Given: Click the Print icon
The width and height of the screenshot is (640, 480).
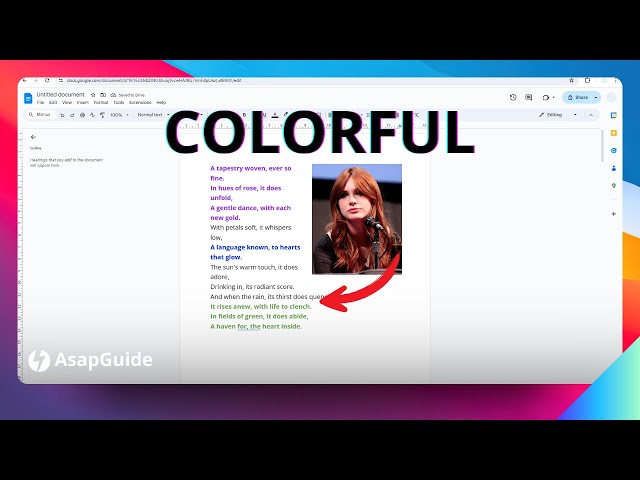Looking at the screenshot, I should 82,115.
